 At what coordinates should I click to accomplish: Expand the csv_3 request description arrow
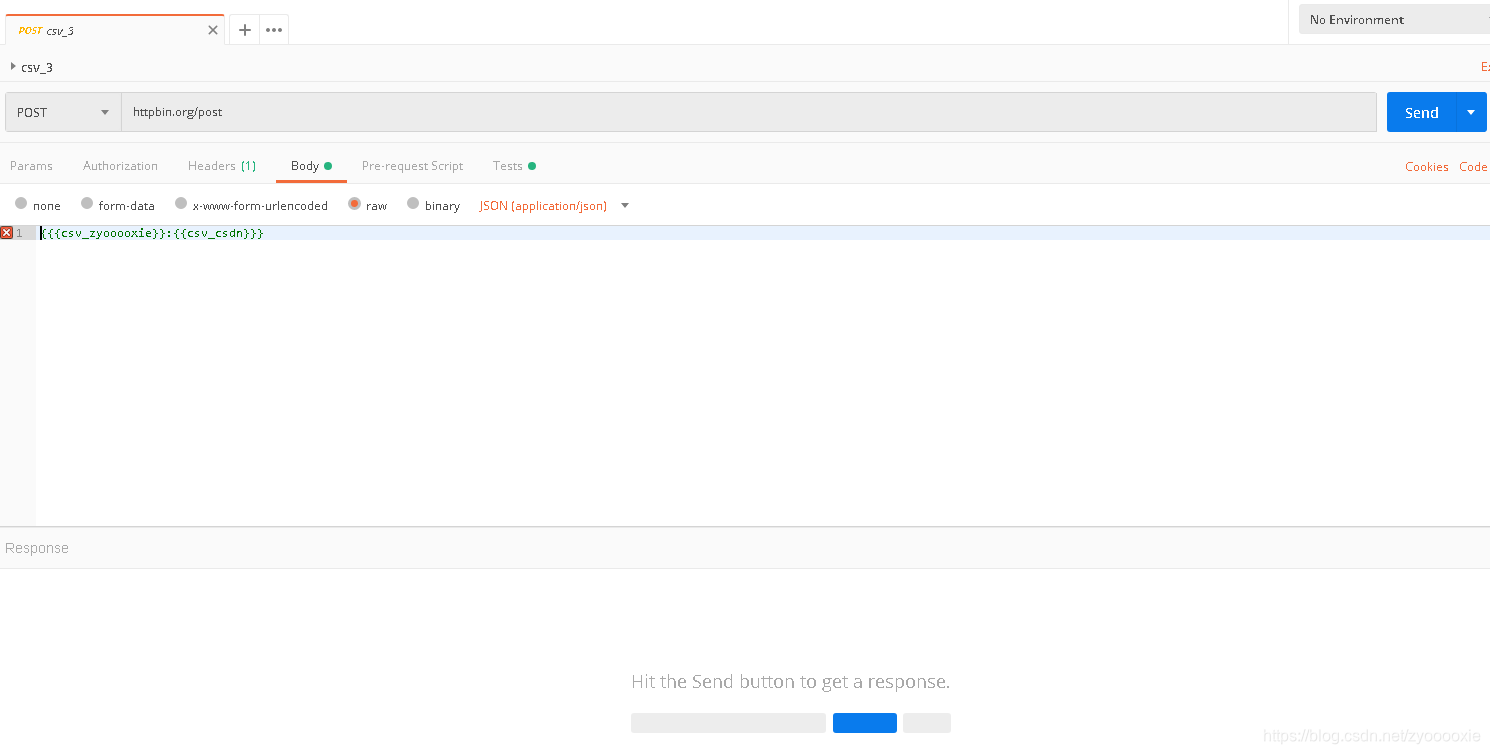tap(13, 66)
